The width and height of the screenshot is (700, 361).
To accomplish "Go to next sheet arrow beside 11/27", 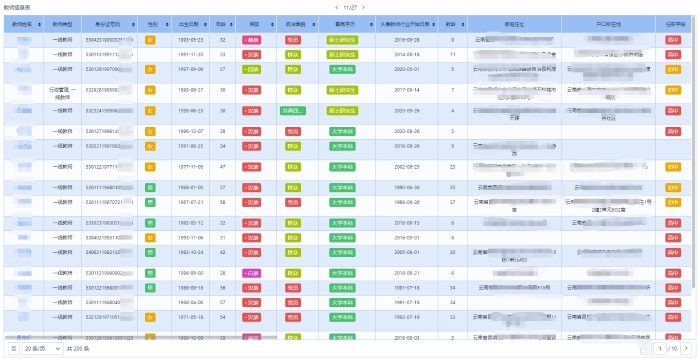I will (363, 8).
